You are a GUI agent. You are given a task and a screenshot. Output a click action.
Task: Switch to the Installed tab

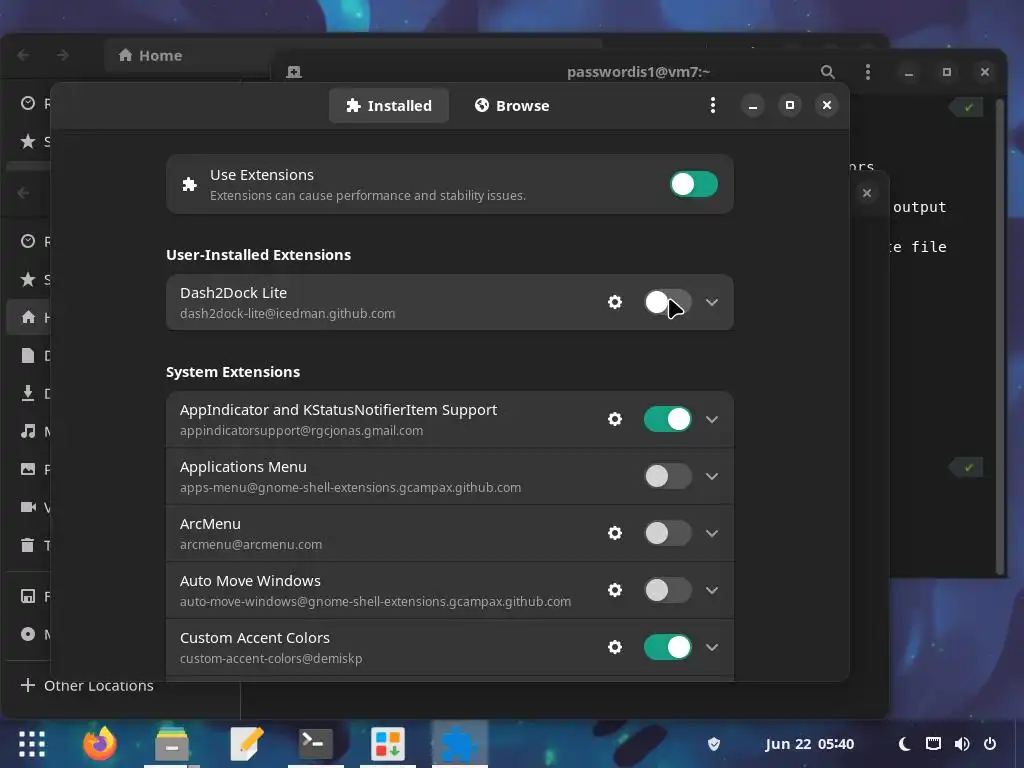coord(389,105)
